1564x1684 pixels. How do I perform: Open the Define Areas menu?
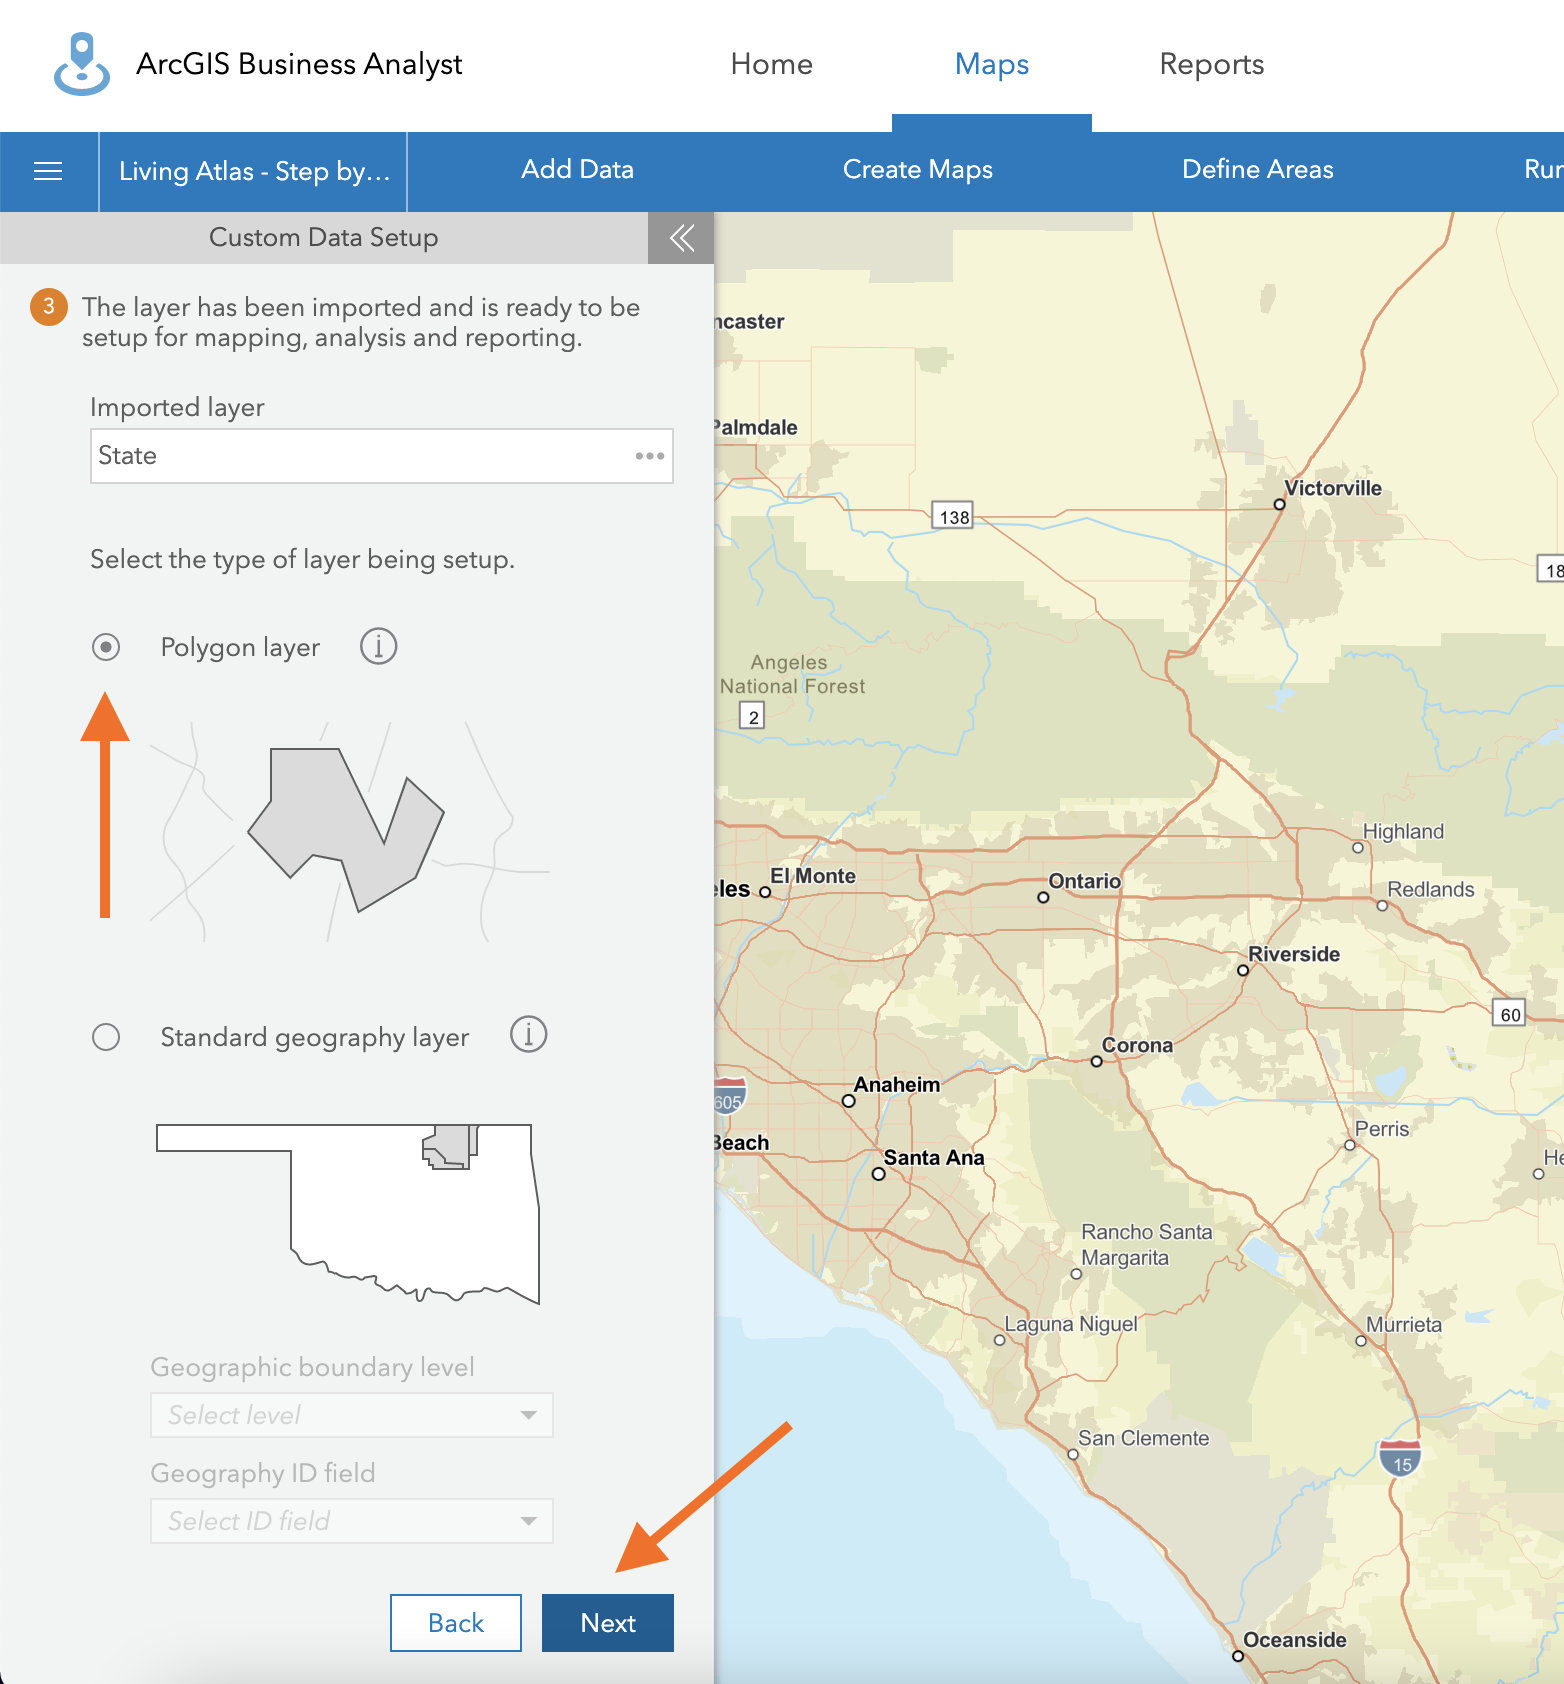pos(1258,169)
